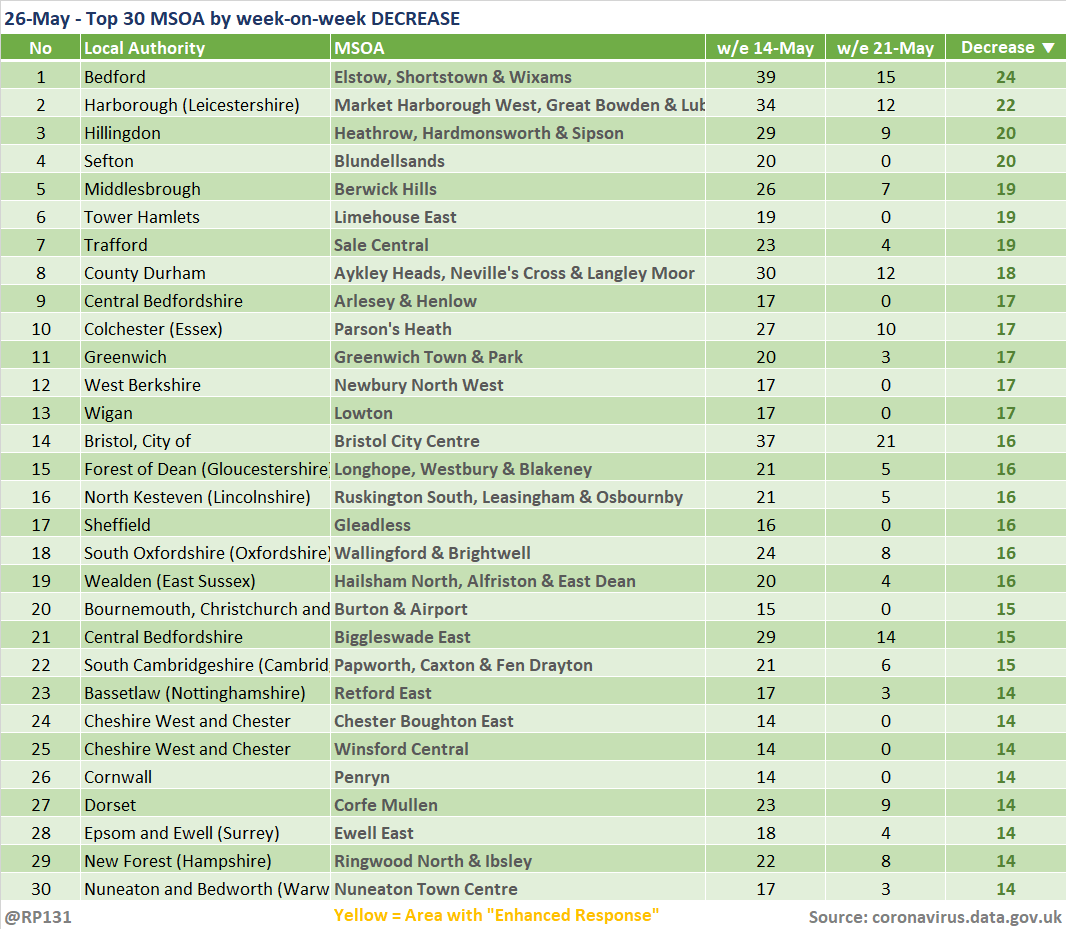Select the 'Hillingdon' cell
This screenshot has width=1066, height=929.
205,133
